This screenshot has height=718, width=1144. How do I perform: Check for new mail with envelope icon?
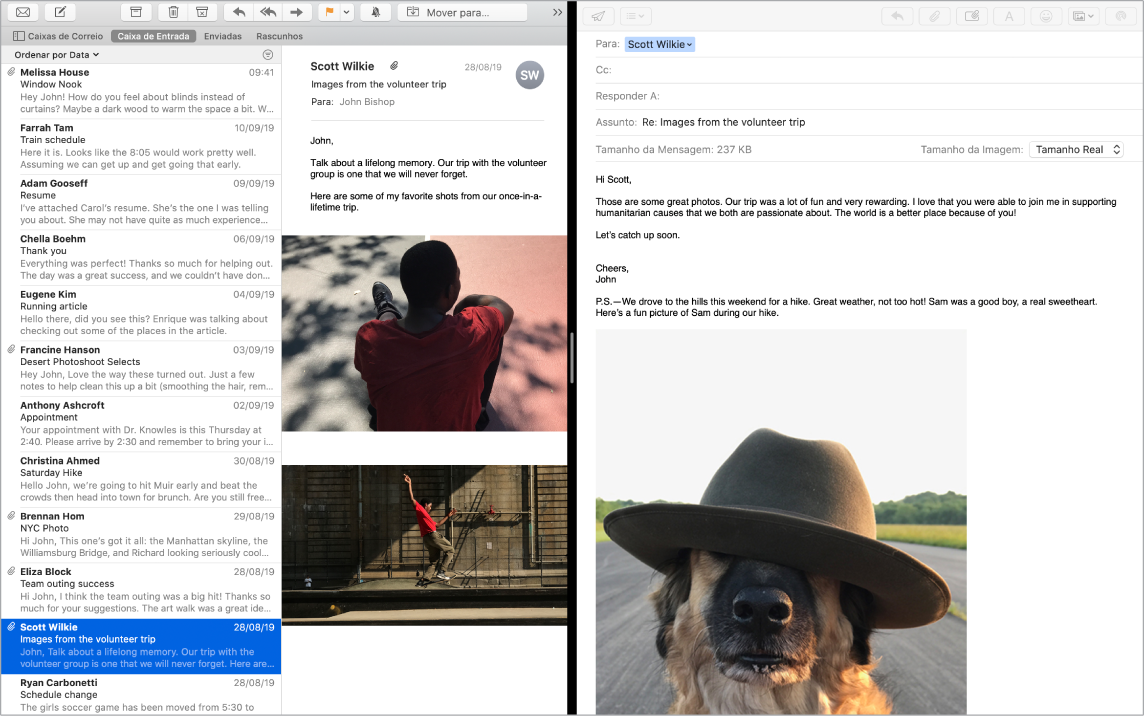tap(22, 13)
